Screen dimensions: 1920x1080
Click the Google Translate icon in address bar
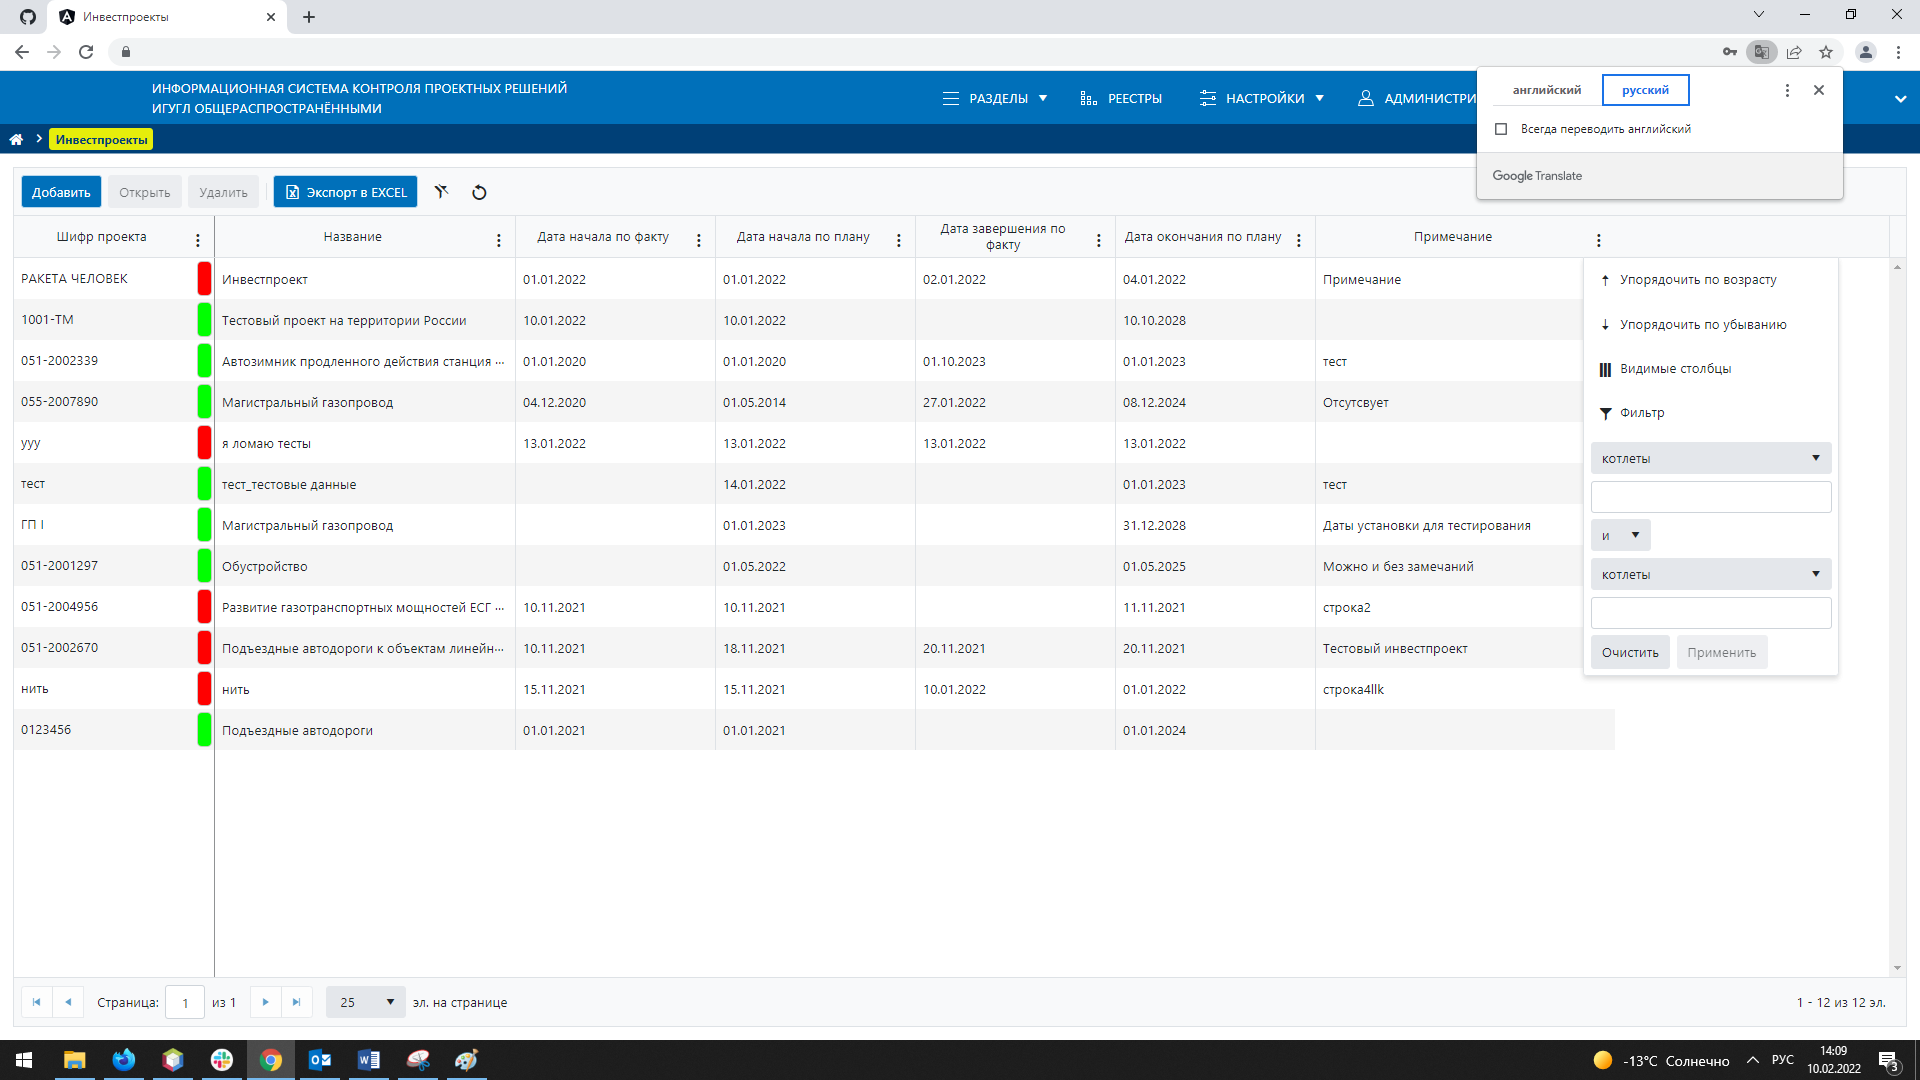pyautogui.click(x=1761, y=52)
